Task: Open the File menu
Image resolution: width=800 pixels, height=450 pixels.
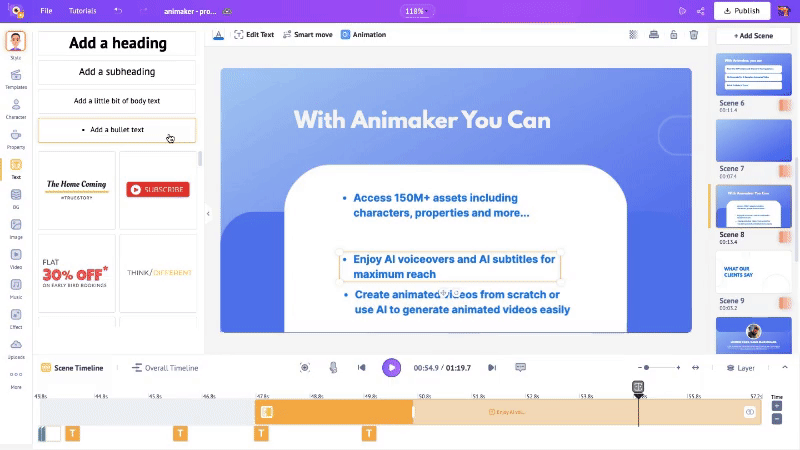Action: 46,11
